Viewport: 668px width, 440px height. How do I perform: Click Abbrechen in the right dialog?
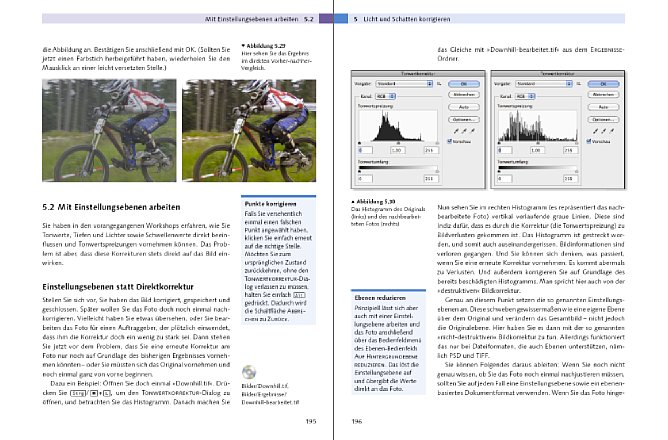603,95
